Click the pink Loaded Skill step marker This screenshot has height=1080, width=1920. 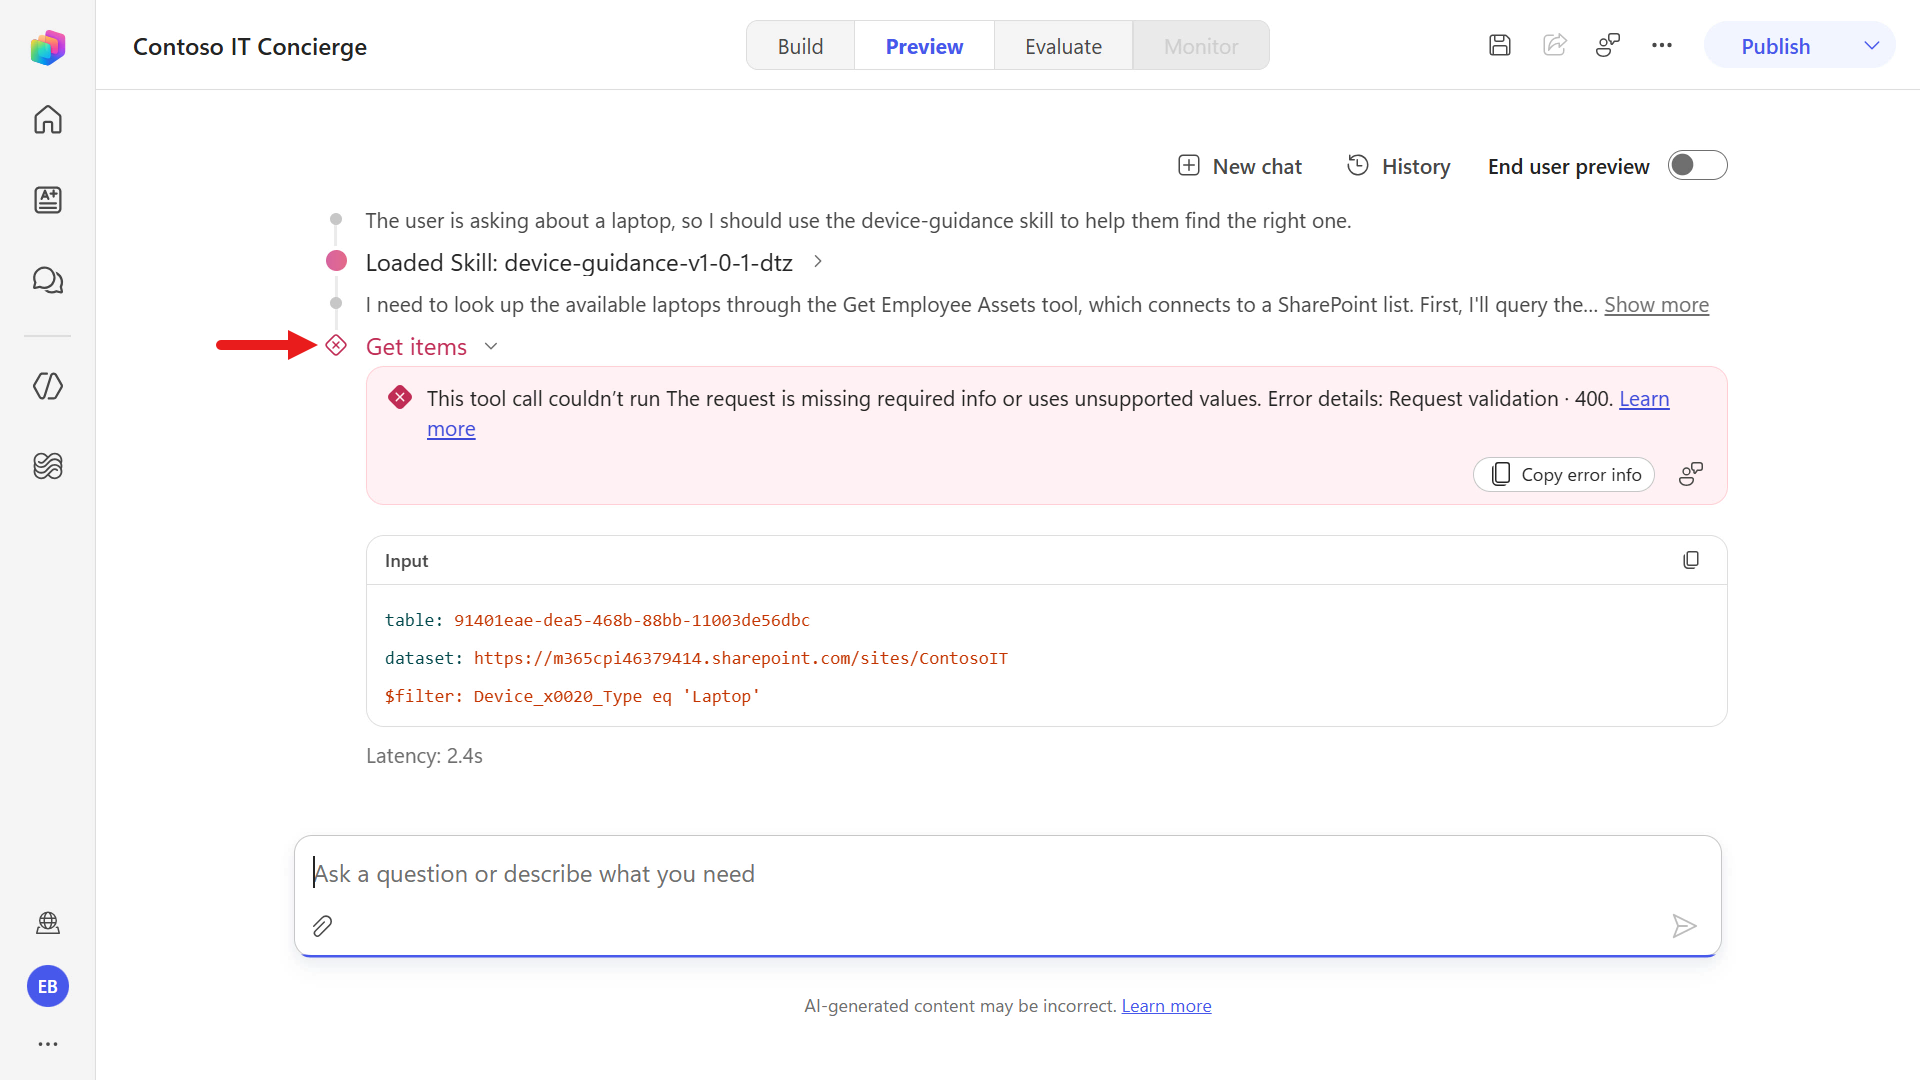pos(336,261)
